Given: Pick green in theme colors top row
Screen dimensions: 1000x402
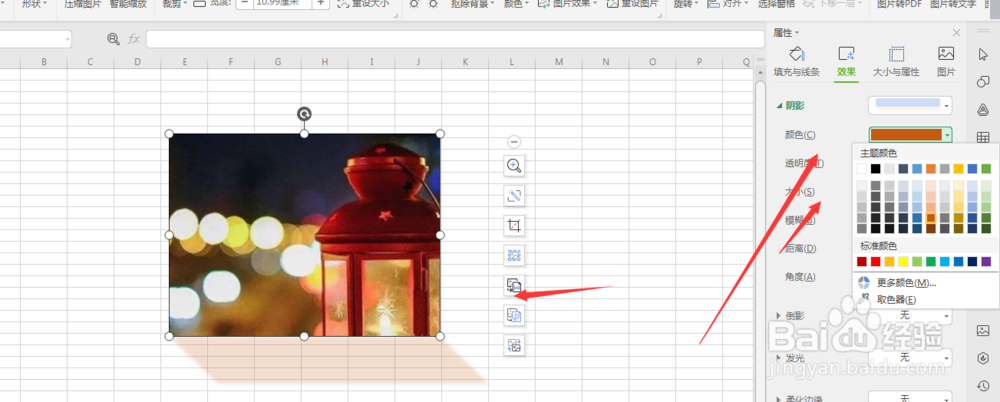Looking at the screenshot, I should click(x=987, y=169).
